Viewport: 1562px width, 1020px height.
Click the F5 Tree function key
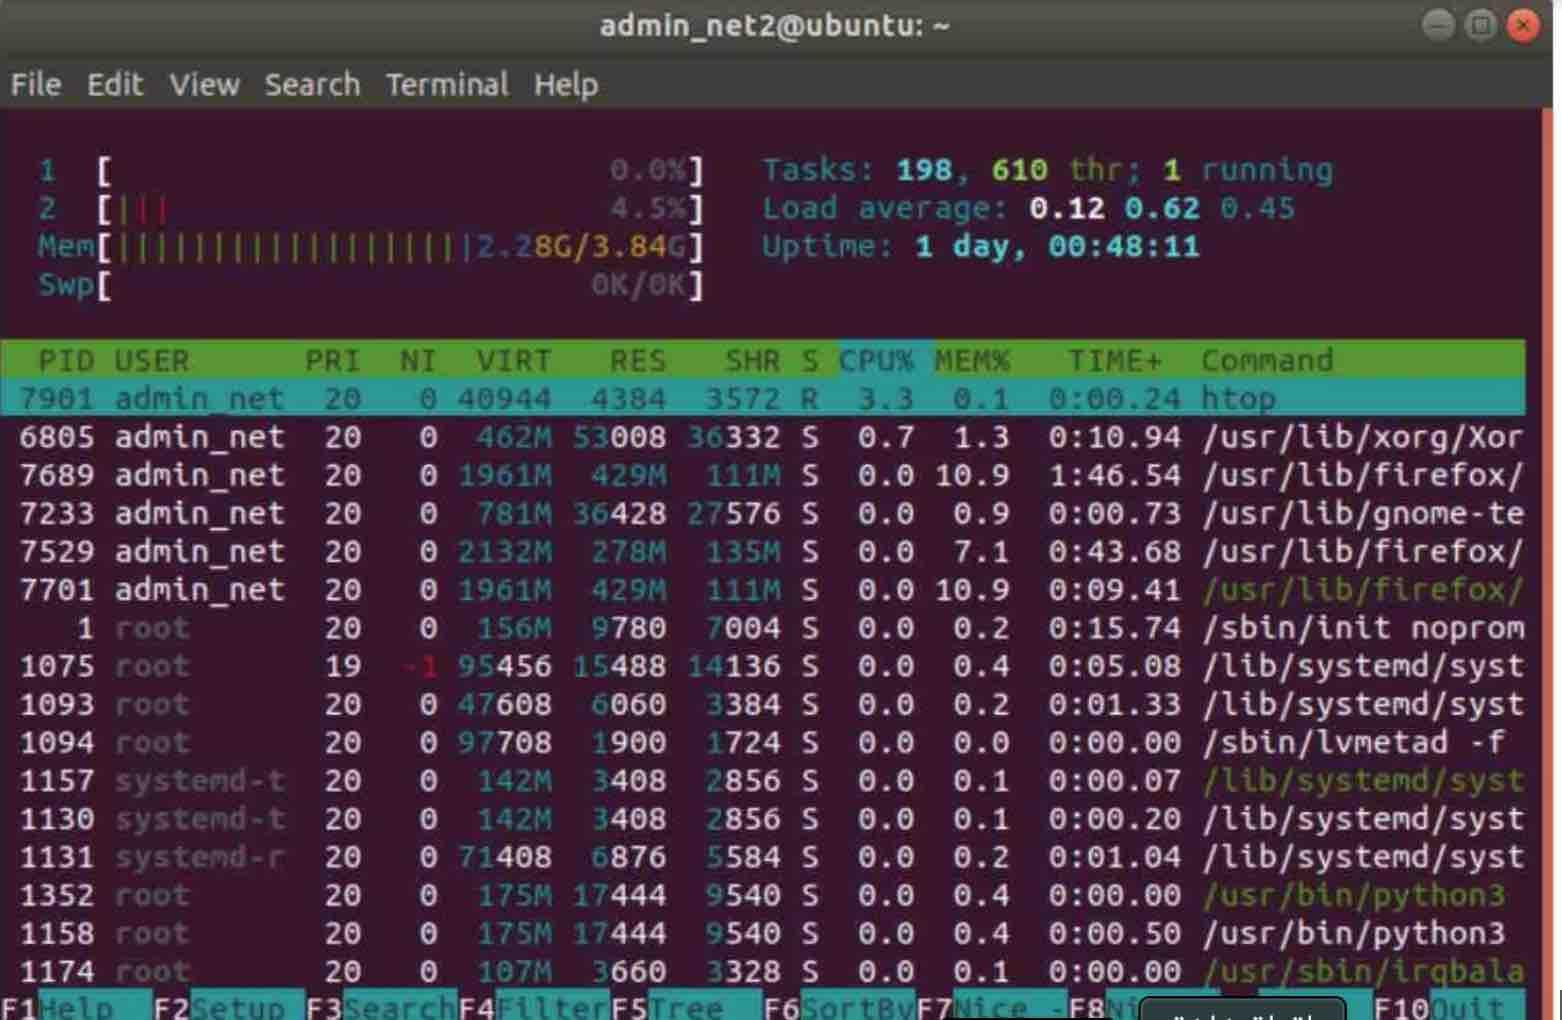tap(686, 1006)
